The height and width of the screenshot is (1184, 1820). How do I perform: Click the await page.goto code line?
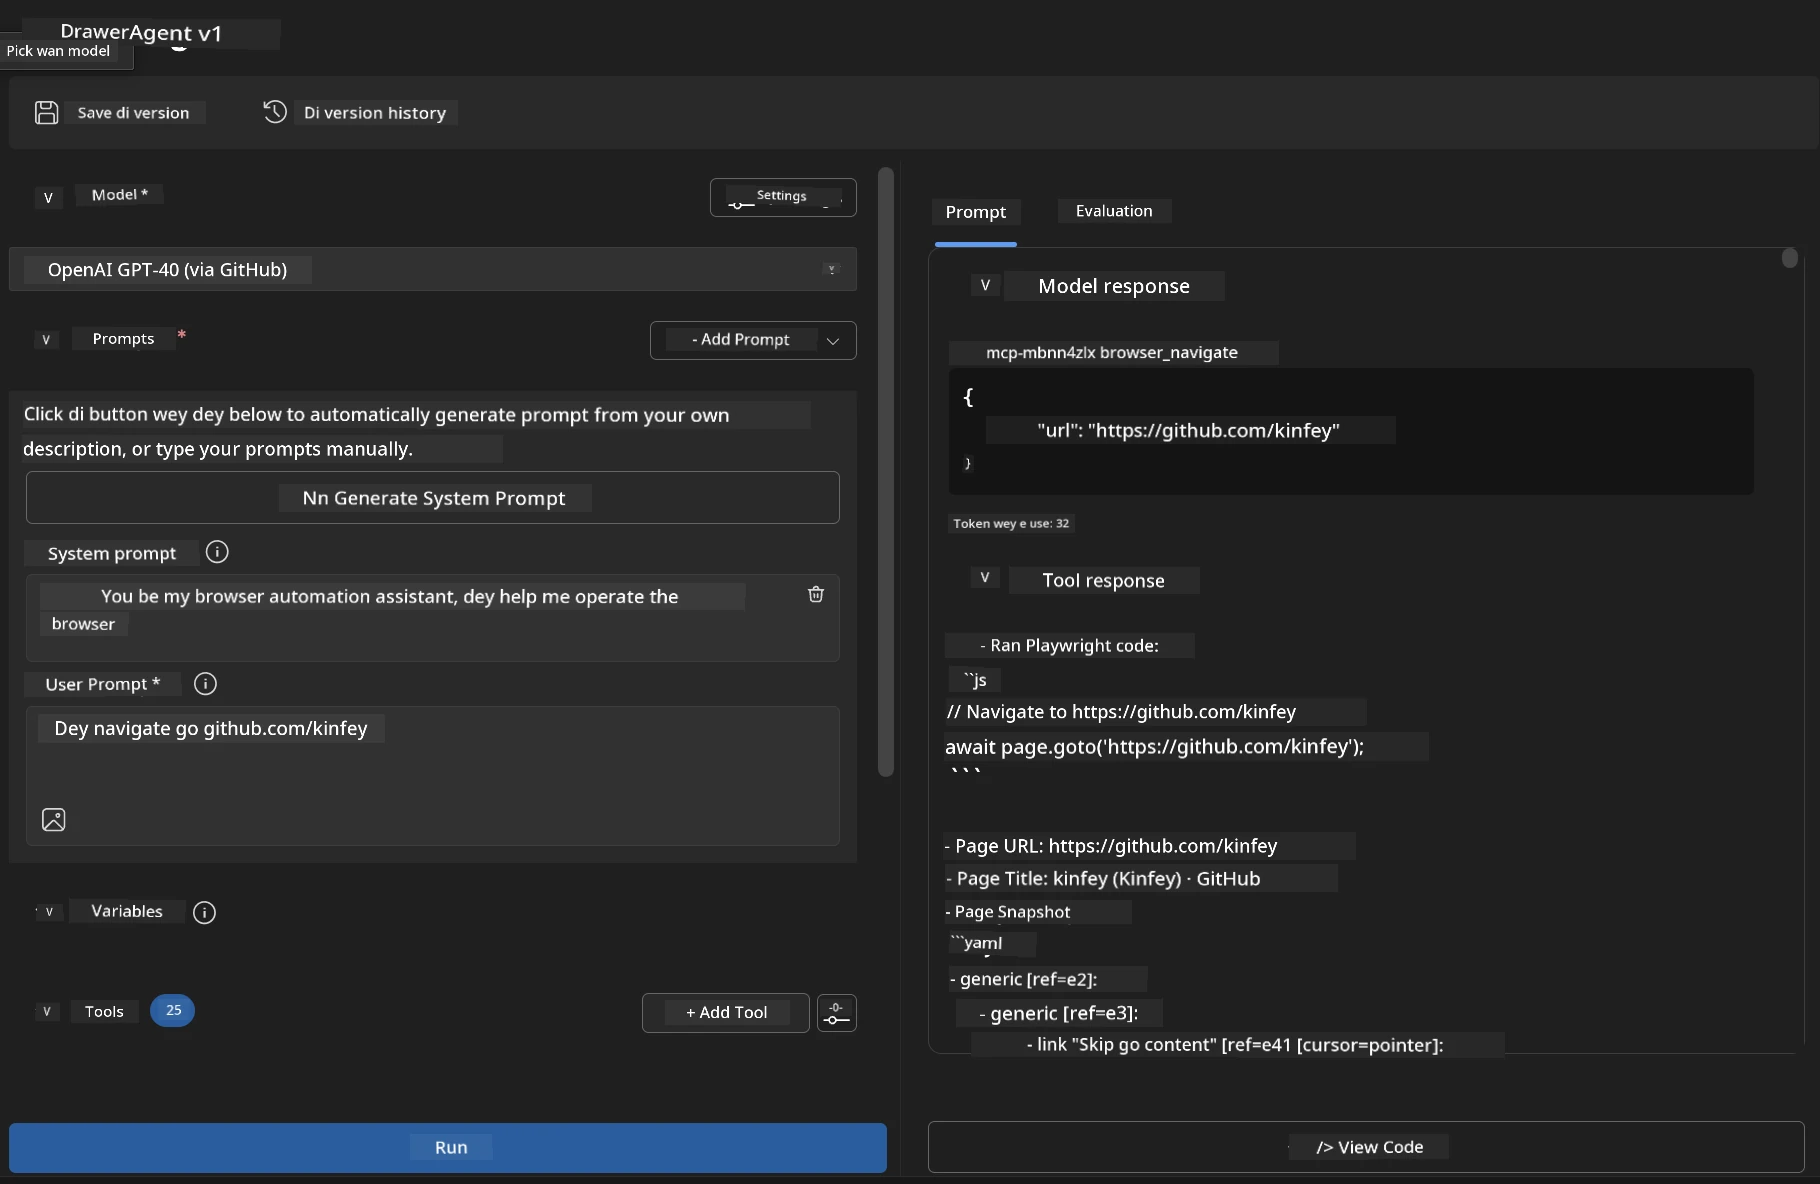1155,747
